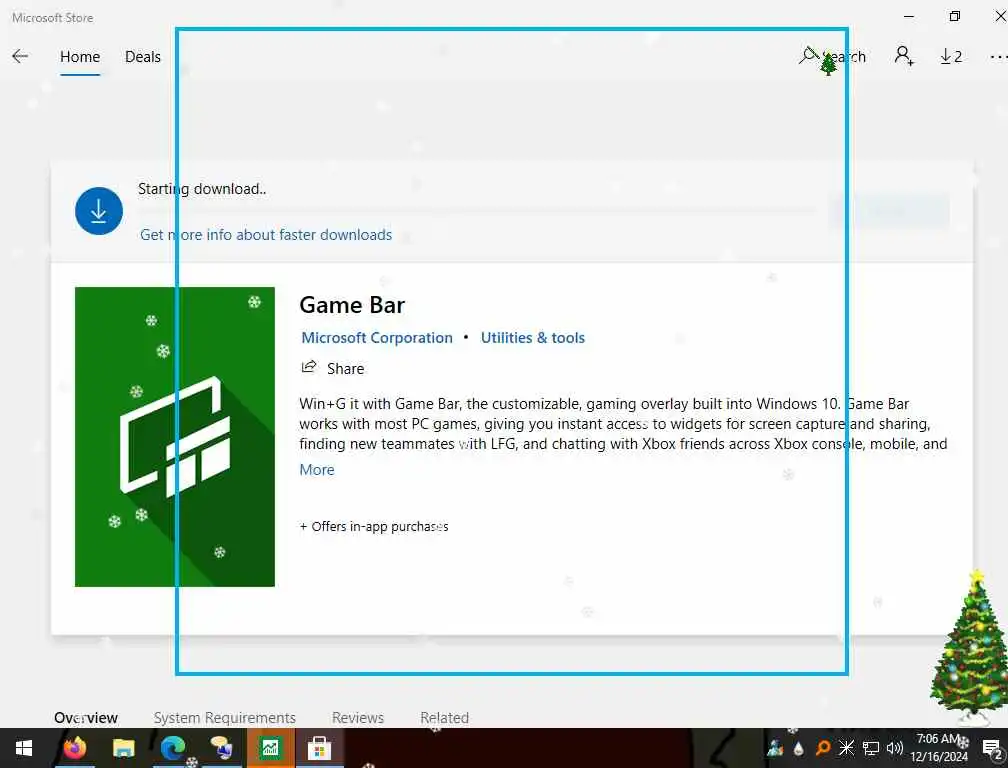Open Microsoft Edge from the taskbar
The height and width of the screenshot is (768, 1008).
click(172, 748)
